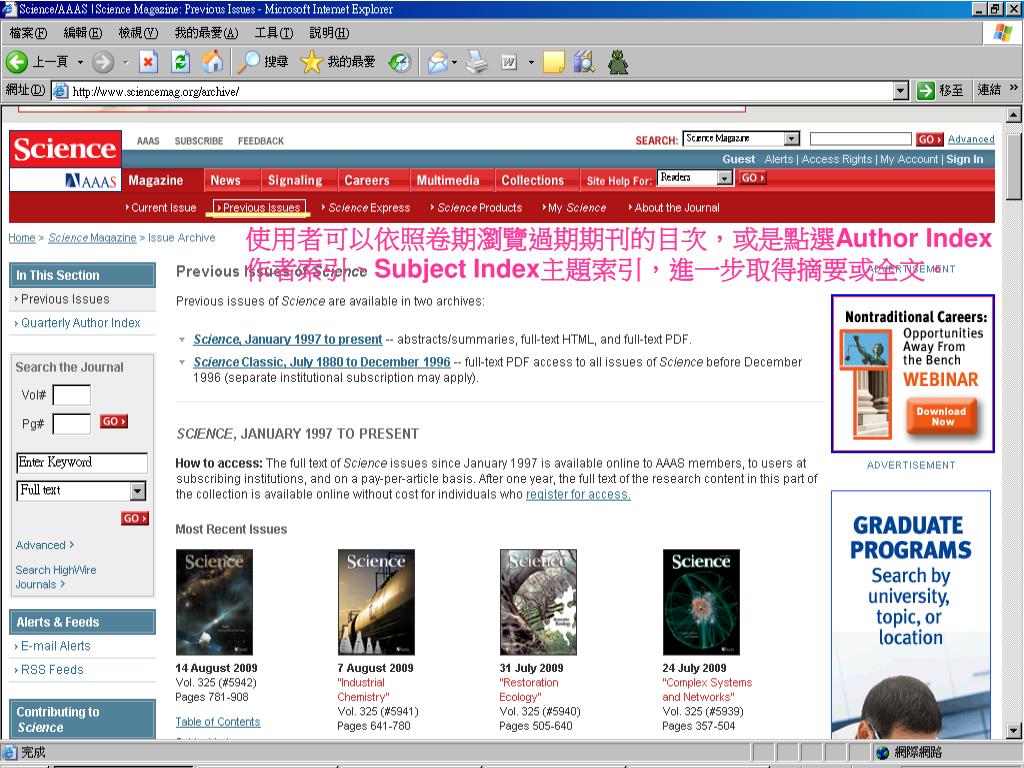The image size is (1024, 768).
Task: Click the AAAS logo under Science
Action: point(91,181)
